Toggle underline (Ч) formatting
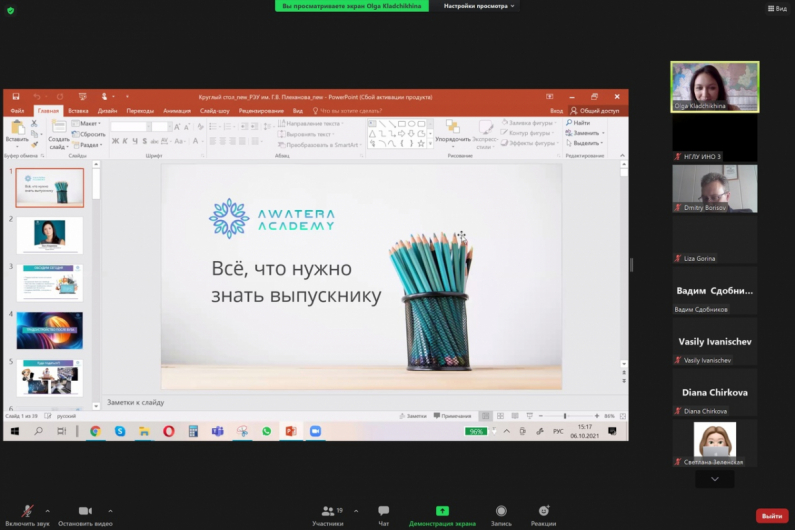Viewport: 795px width, 530px height. (135, 141)
